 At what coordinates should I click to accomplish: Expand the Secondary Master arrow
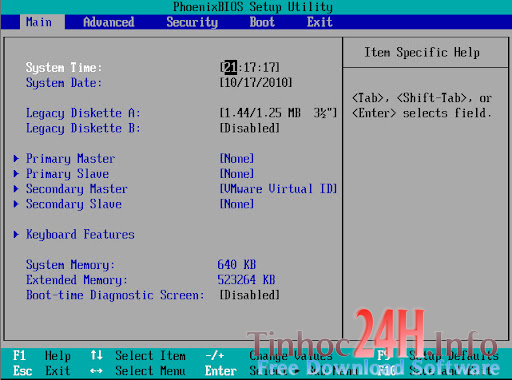16,189
